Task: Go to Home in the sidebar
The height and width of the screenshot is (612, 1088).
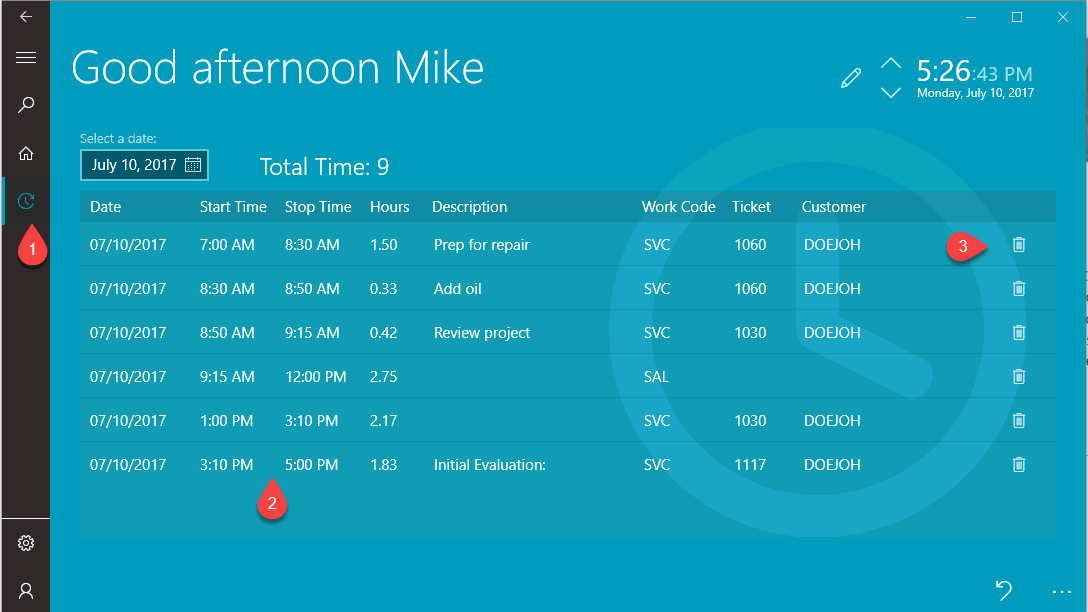Action: point(26,153)
